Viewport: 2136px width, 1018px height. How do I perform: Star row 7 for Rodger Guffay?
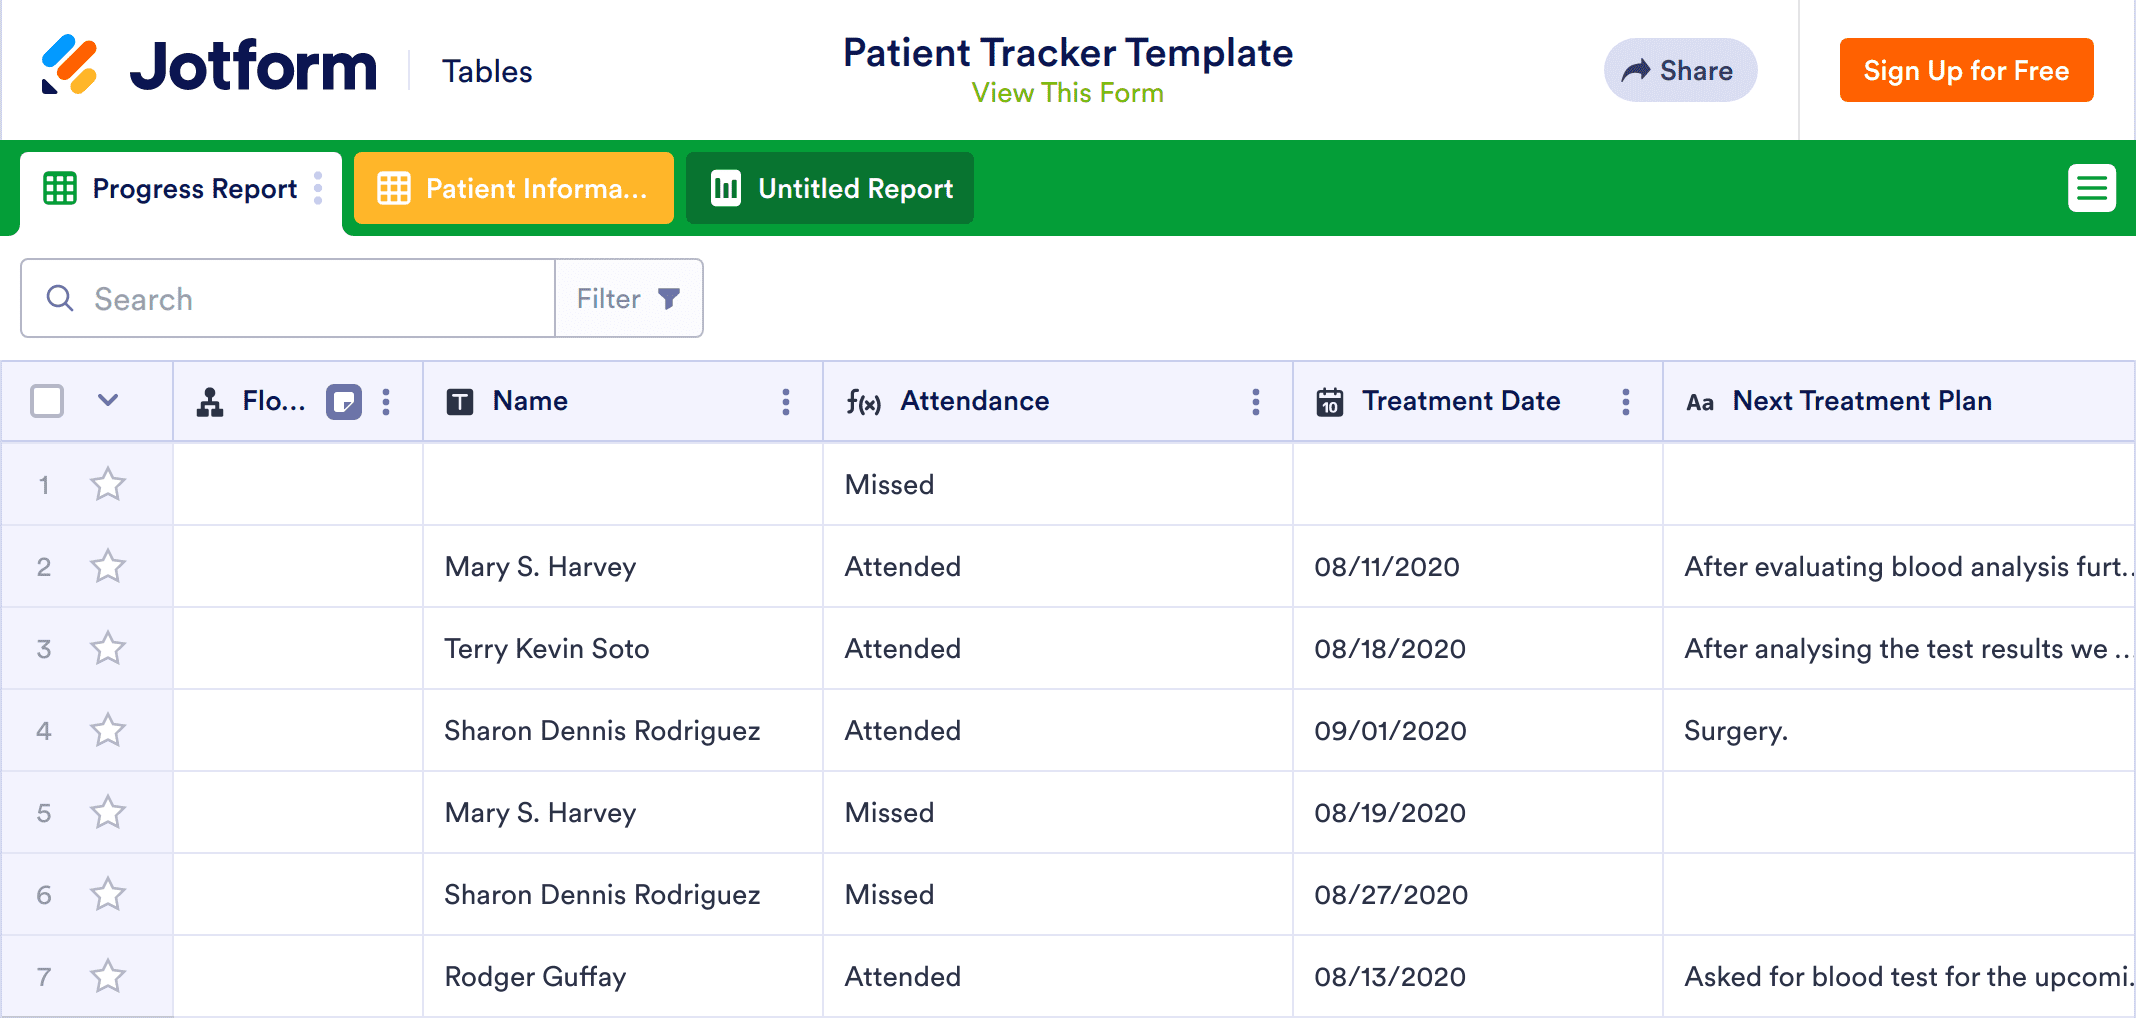tap(108, 977)
